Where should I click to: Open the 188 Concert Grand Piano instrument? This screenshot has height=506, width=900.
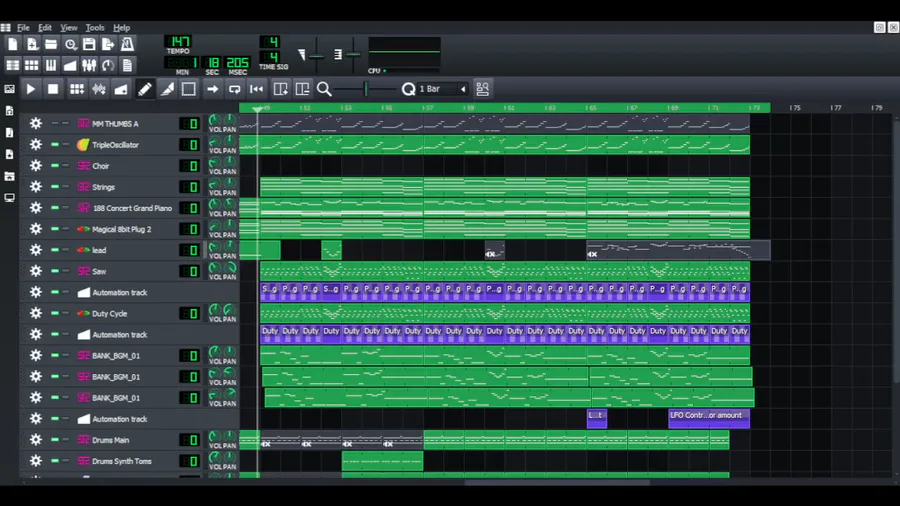[x=126, y=208]
